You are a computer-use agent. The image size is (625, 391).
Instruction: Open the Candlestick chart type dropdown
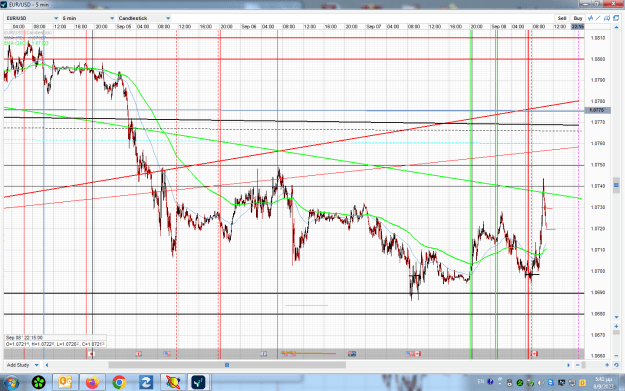(144, 18)
